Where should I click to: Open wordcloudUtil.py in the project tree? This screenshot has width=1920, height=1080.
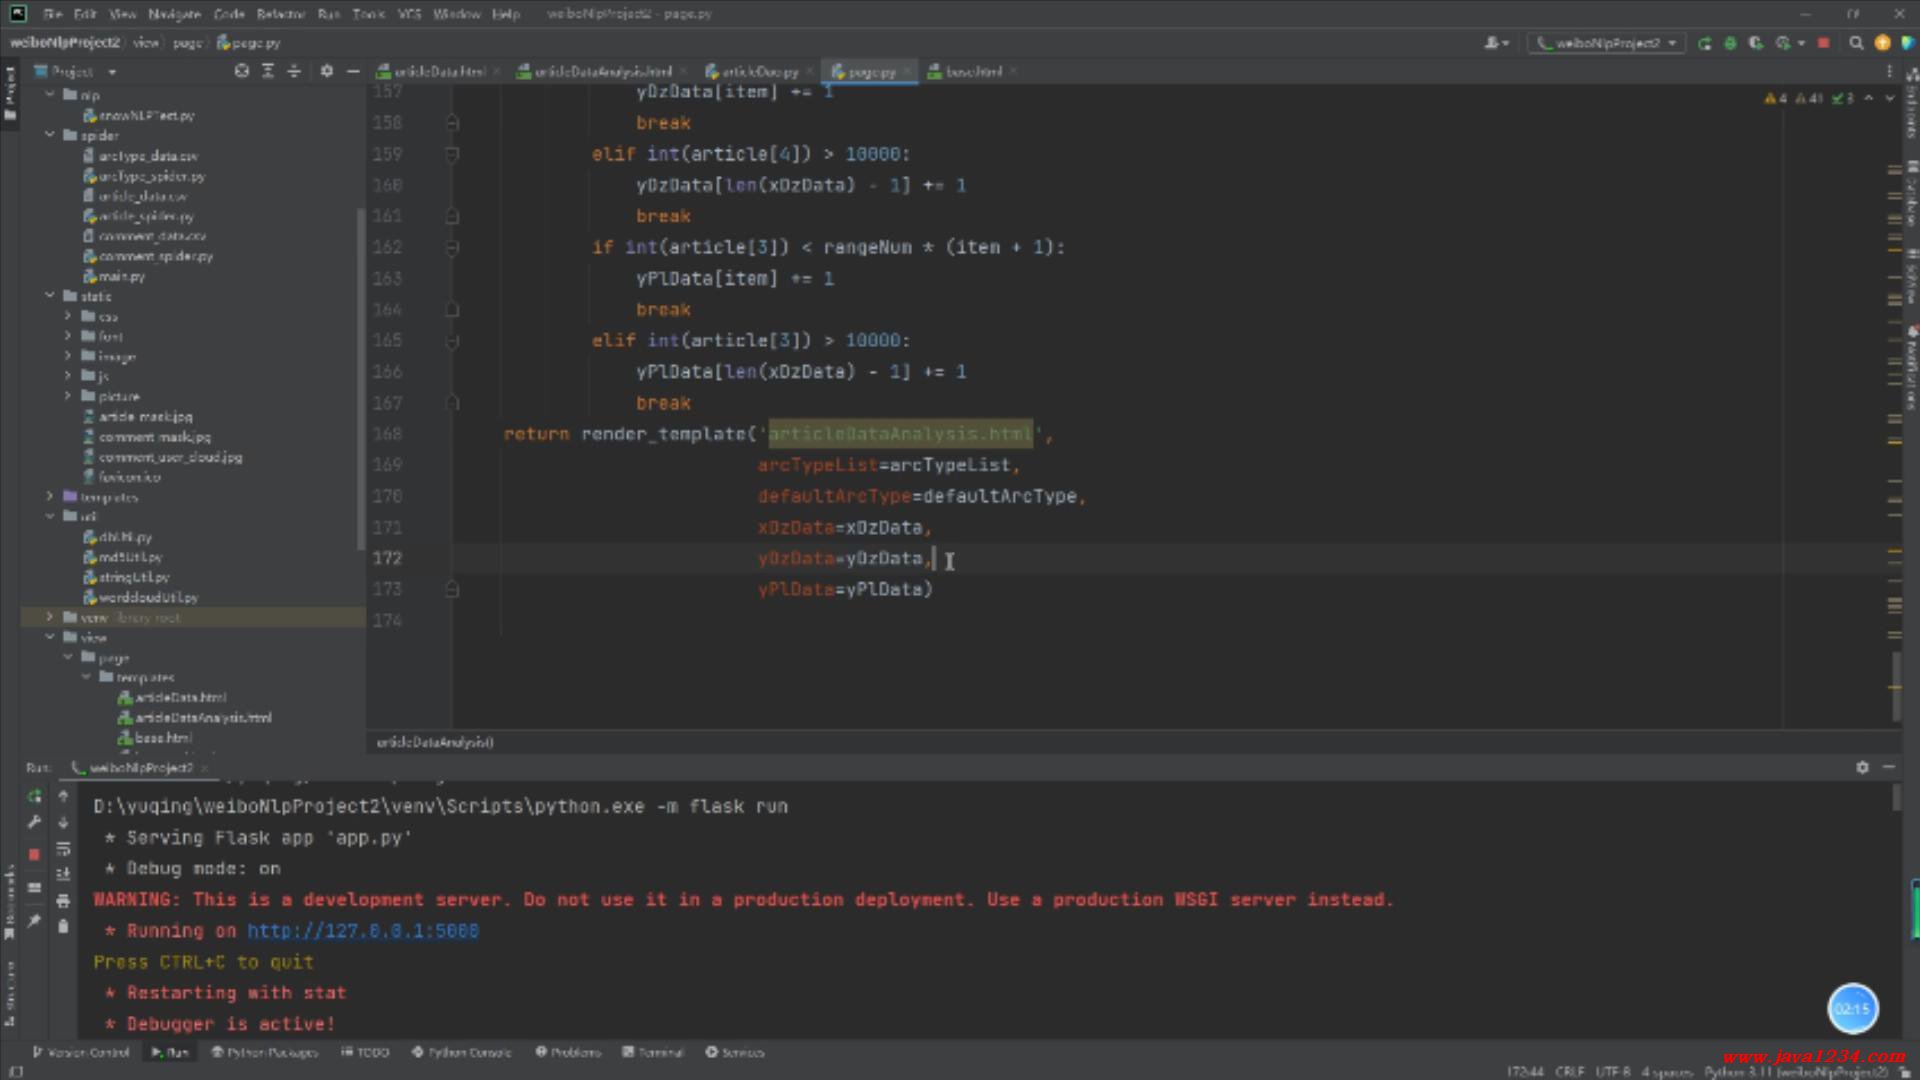(x=147, y=597)
